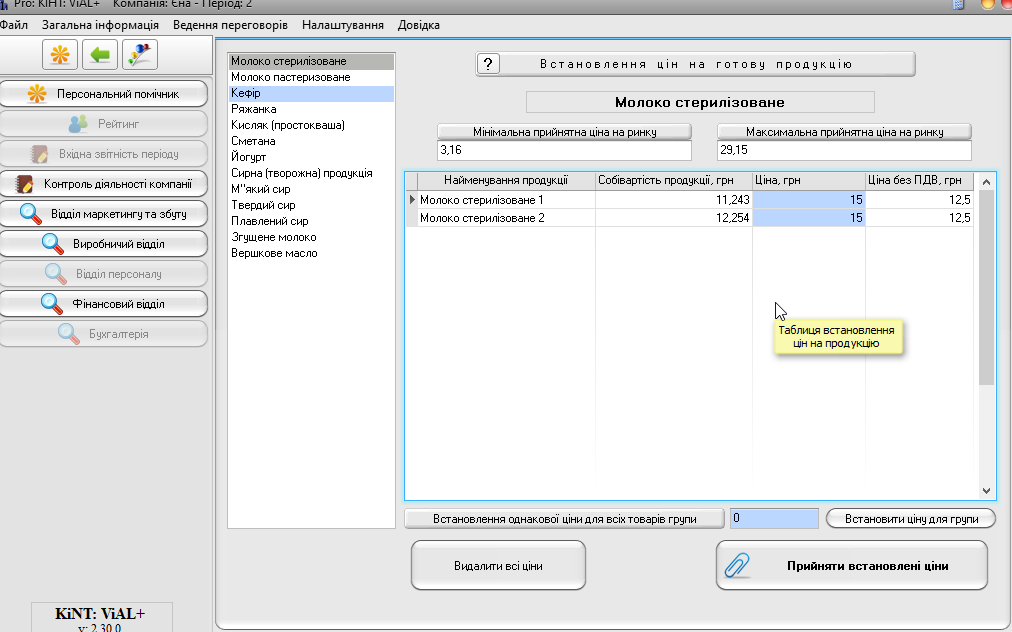
Task: Select Твердий сир in list
Action: pos(311,205)
